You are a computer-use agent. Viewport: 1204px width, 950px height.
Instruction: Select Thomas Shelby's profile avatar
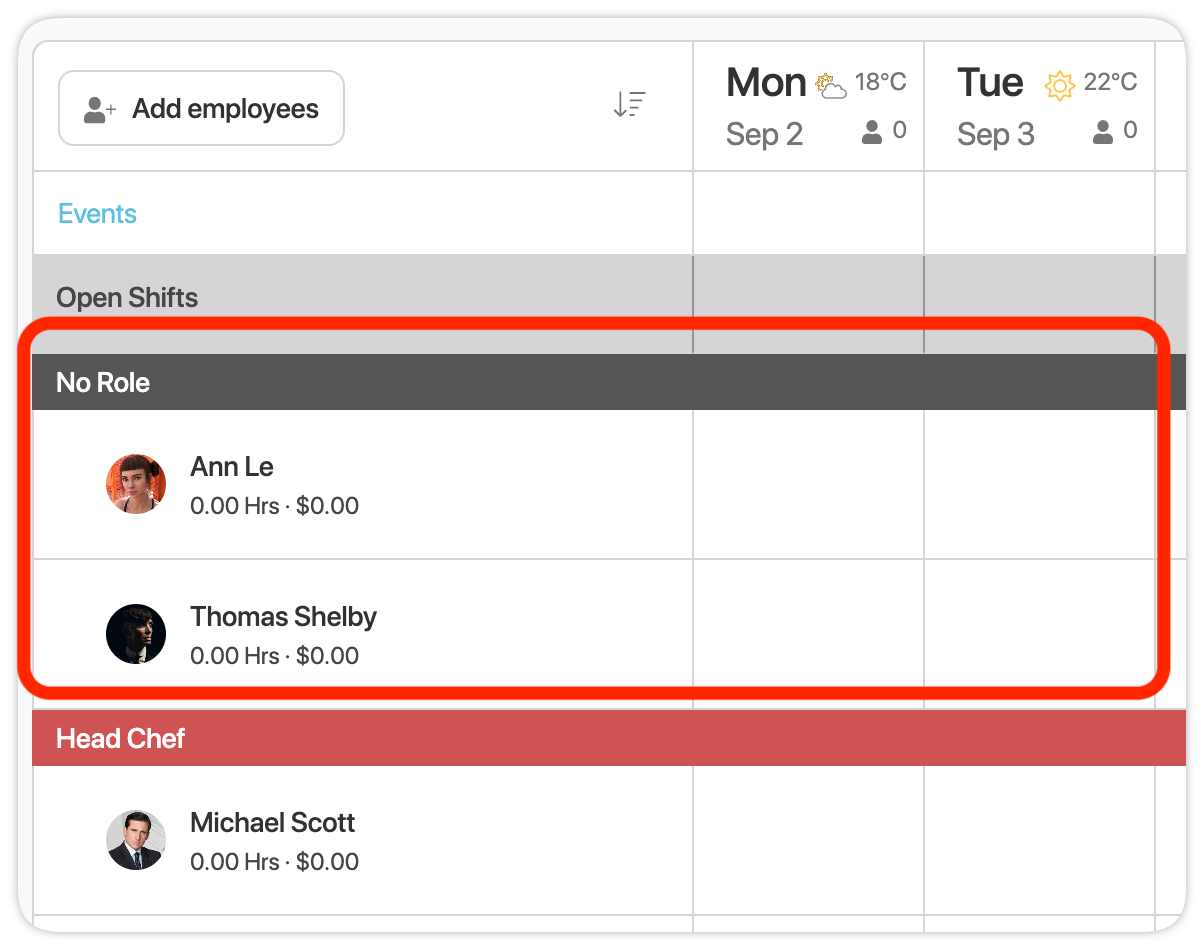click(x=136, y=634)
